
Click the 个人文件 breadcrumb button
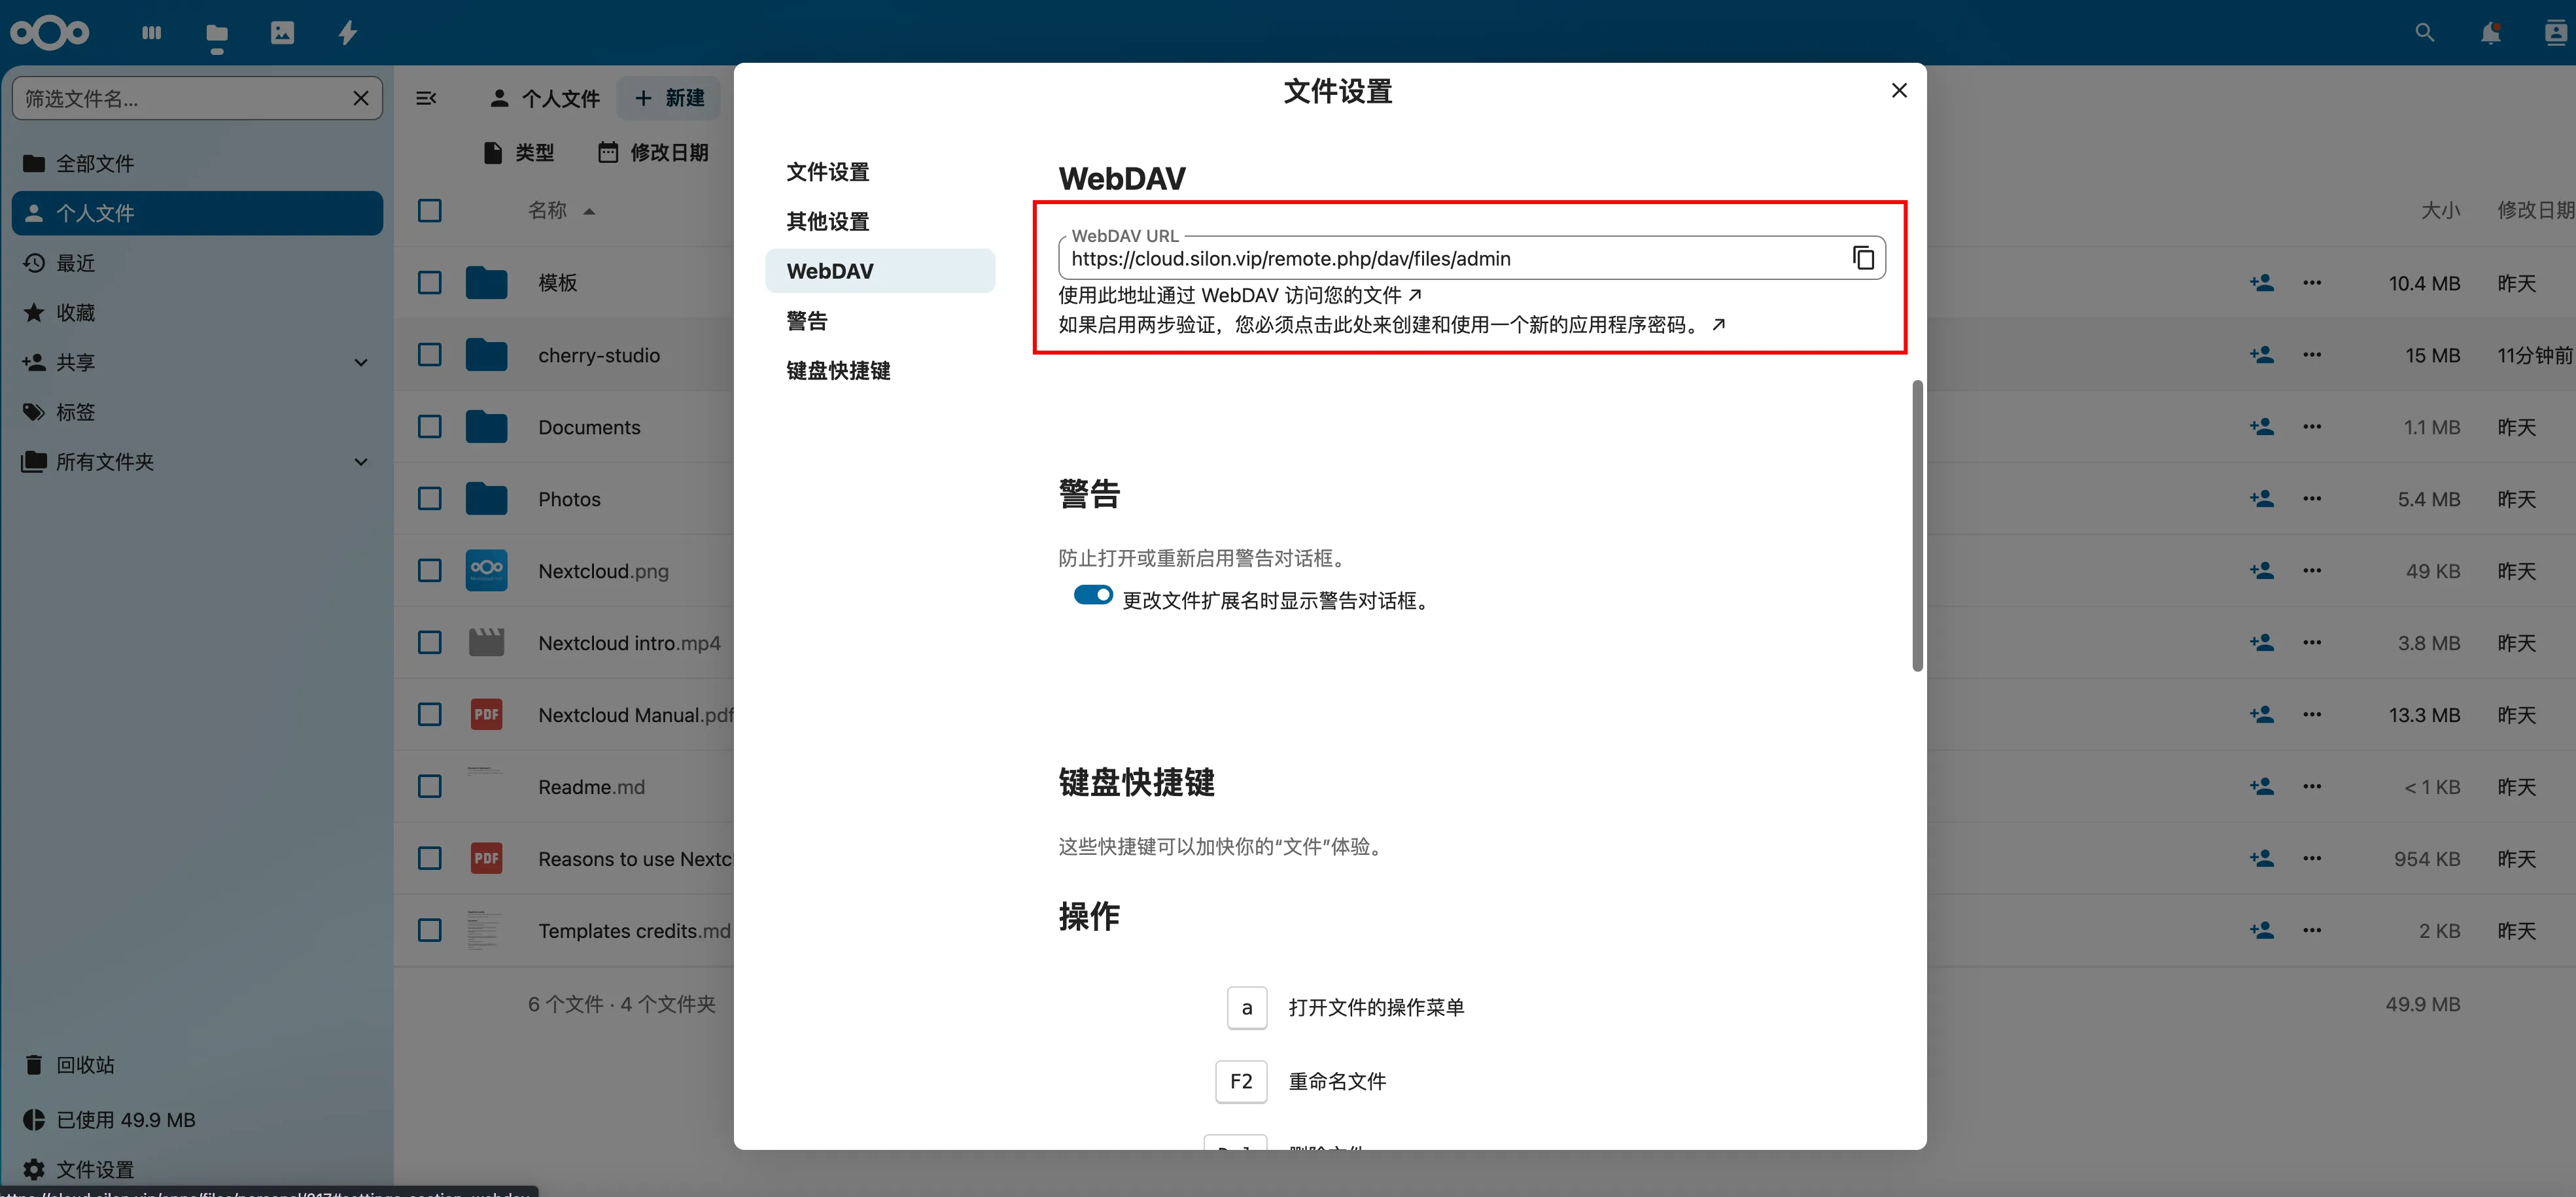tap(545, 98)
